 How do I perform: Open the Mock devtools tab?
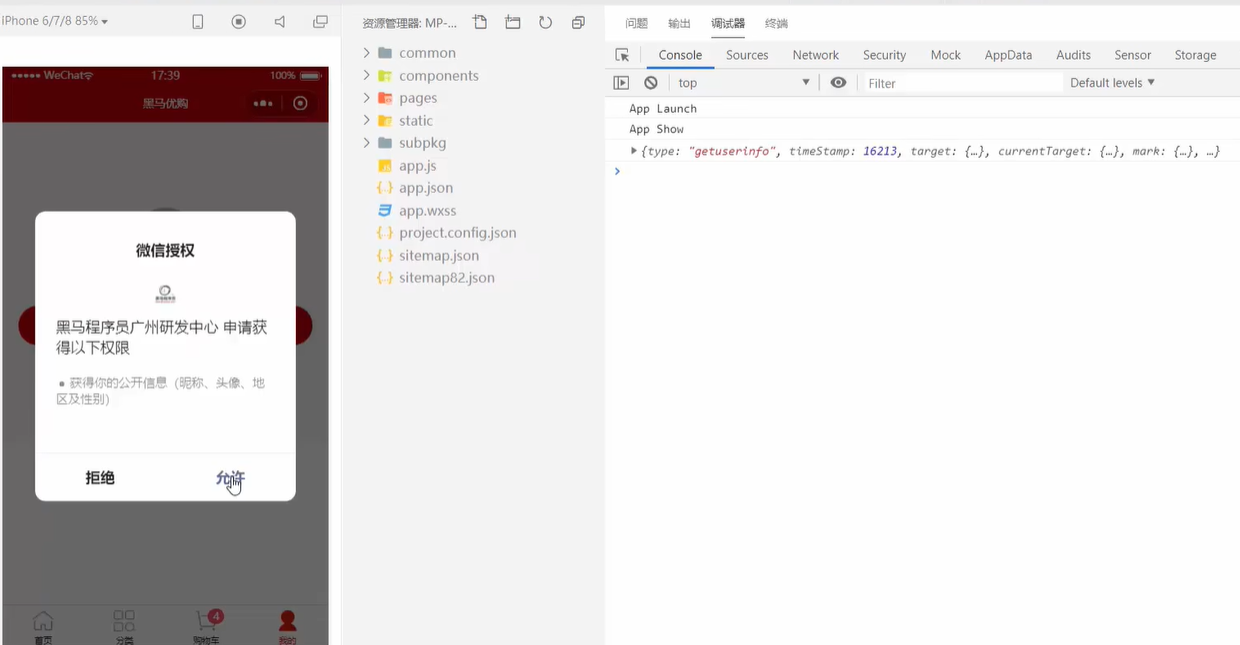945,55
